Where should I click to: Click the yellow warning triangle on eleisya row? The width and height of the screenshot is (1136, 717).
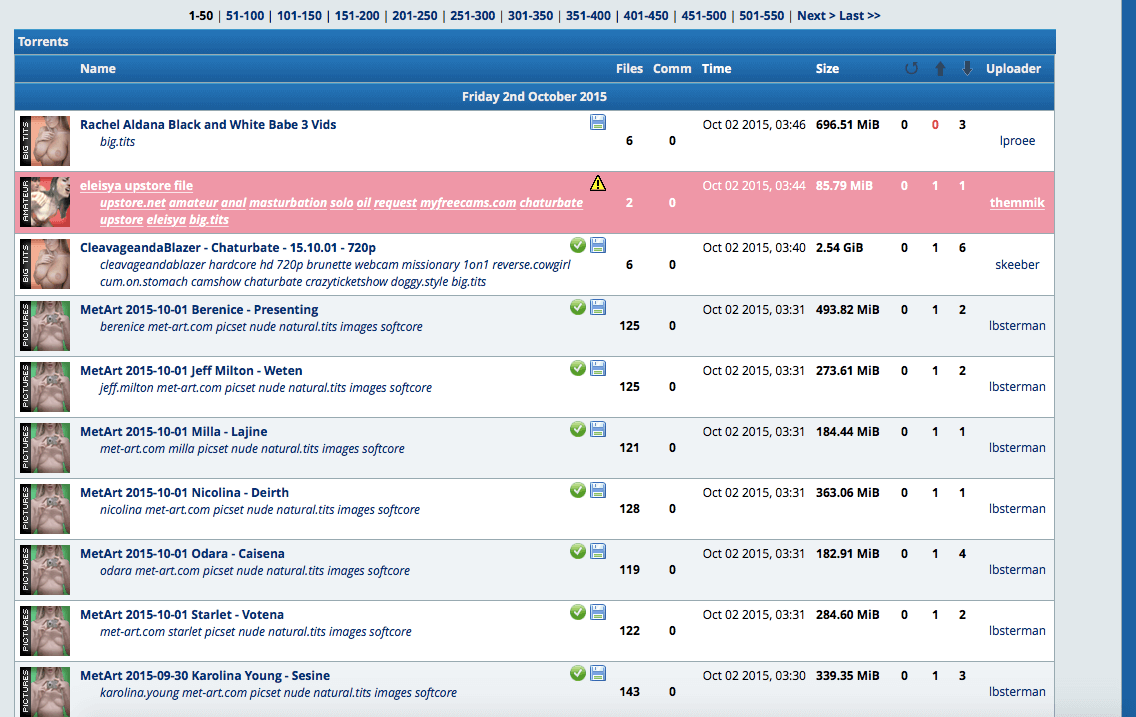598,183
